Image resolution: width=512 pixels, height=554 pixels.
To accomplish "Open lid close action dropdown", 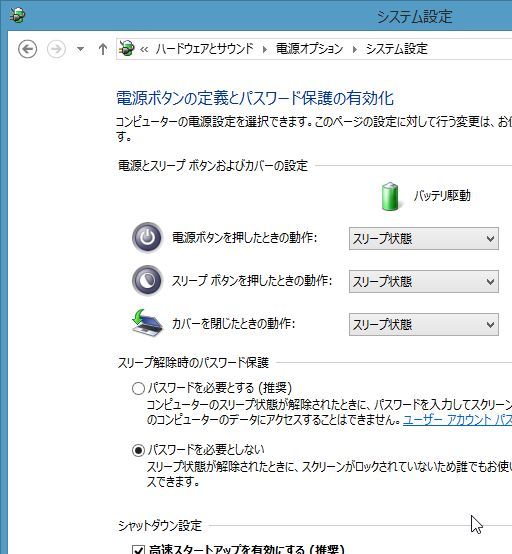I will (x=424, y=324).
